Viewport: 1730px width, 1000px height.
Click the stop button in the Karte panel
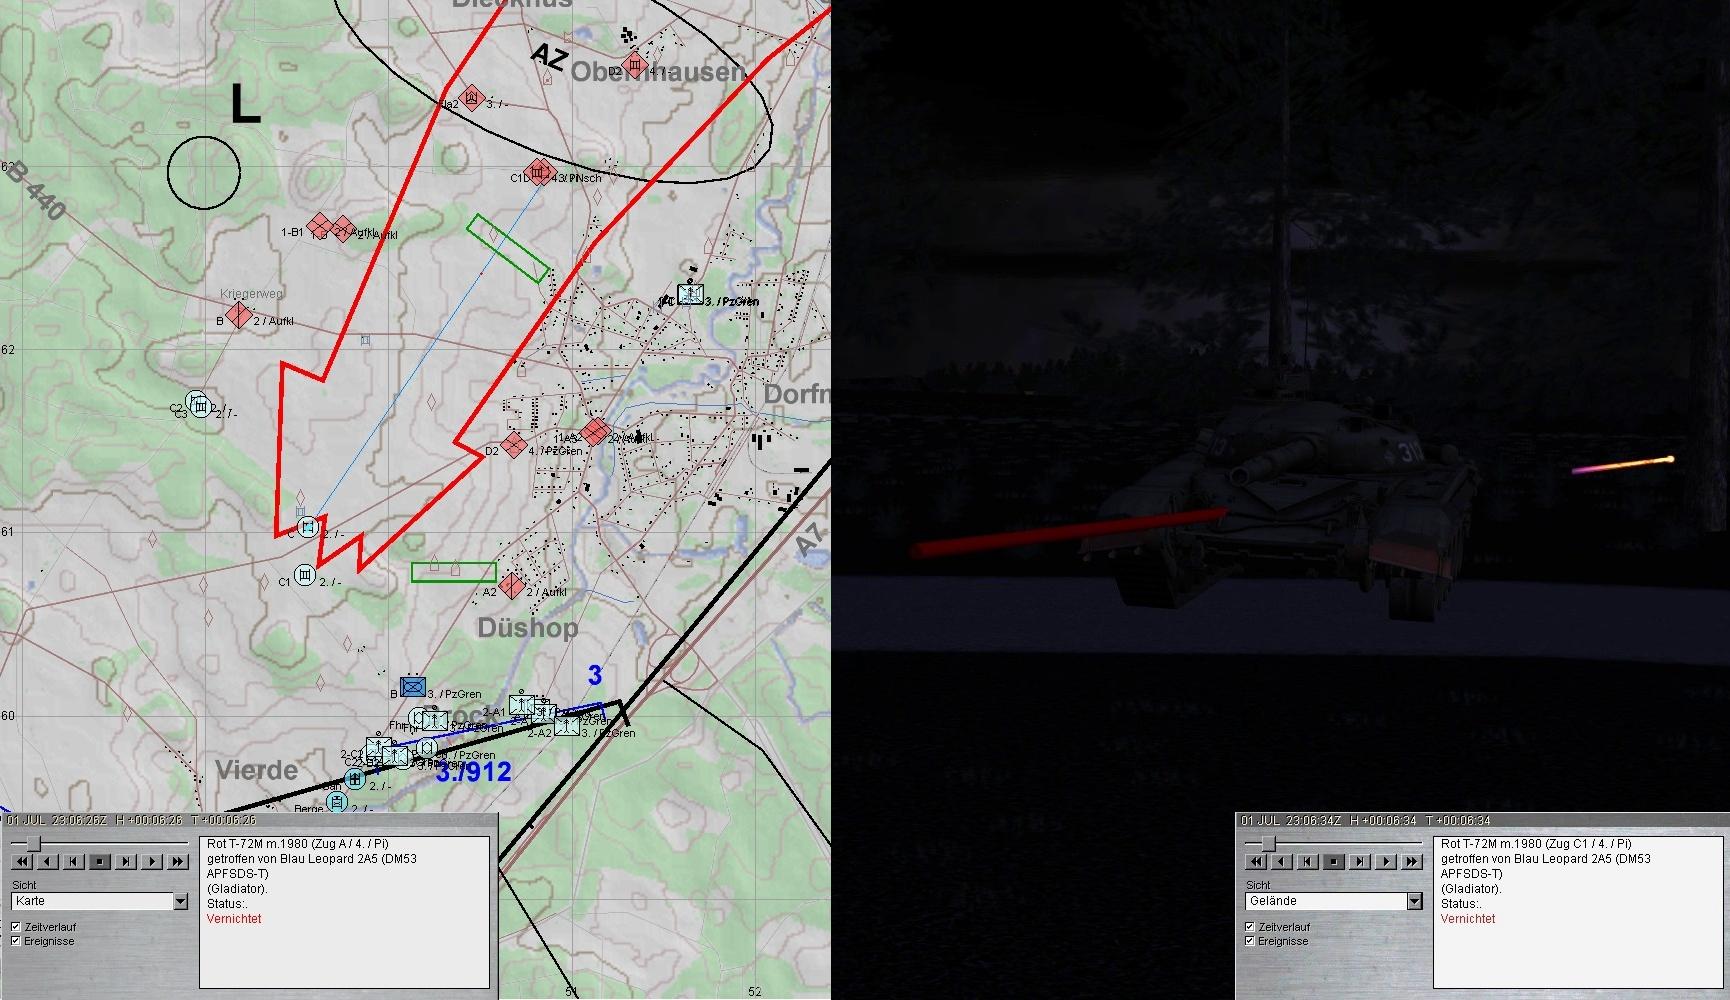99,861
